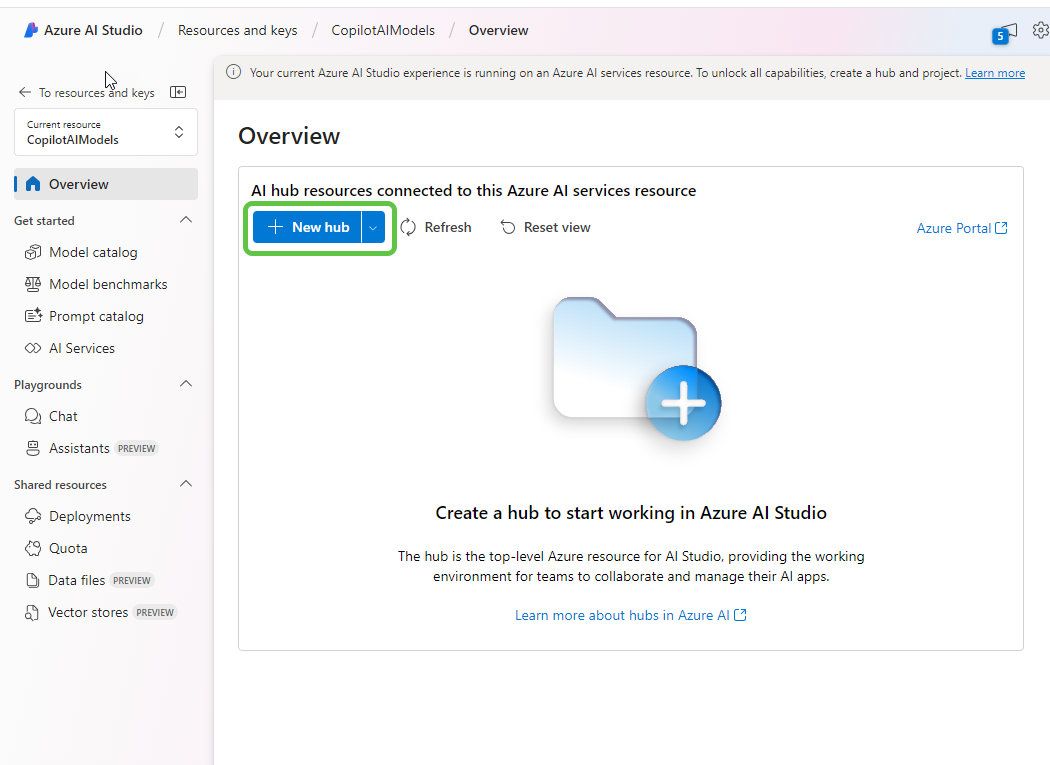Collapse the Shared resources section
The height and width of the screenshot is (765, 1050).
coord(185,484)
